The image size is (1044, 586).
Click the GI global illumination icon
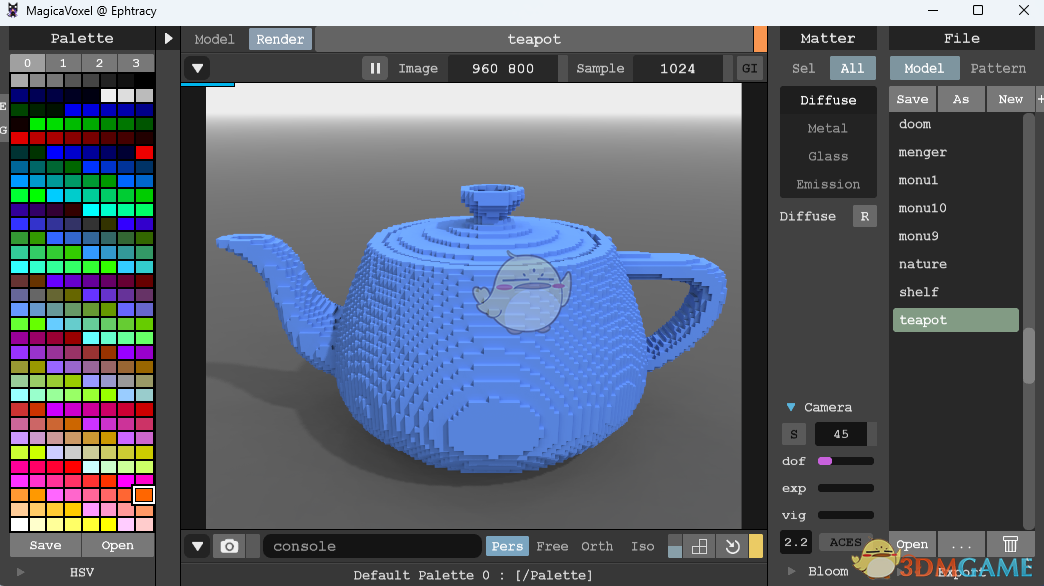(749, 68)
